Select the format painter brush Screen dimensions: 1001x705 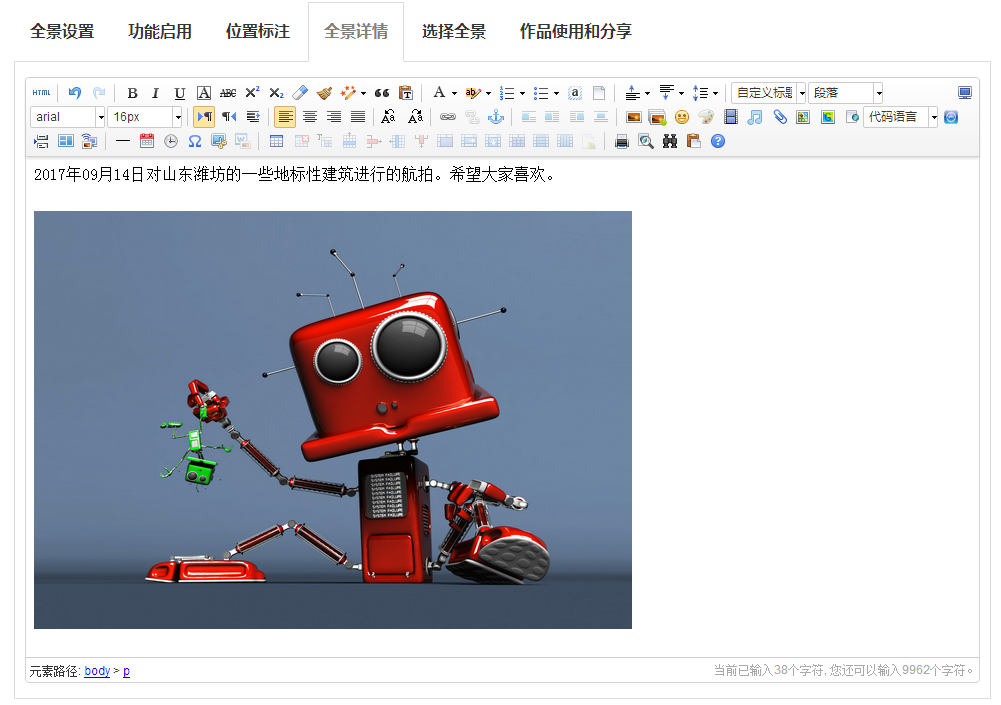point(324,93)
